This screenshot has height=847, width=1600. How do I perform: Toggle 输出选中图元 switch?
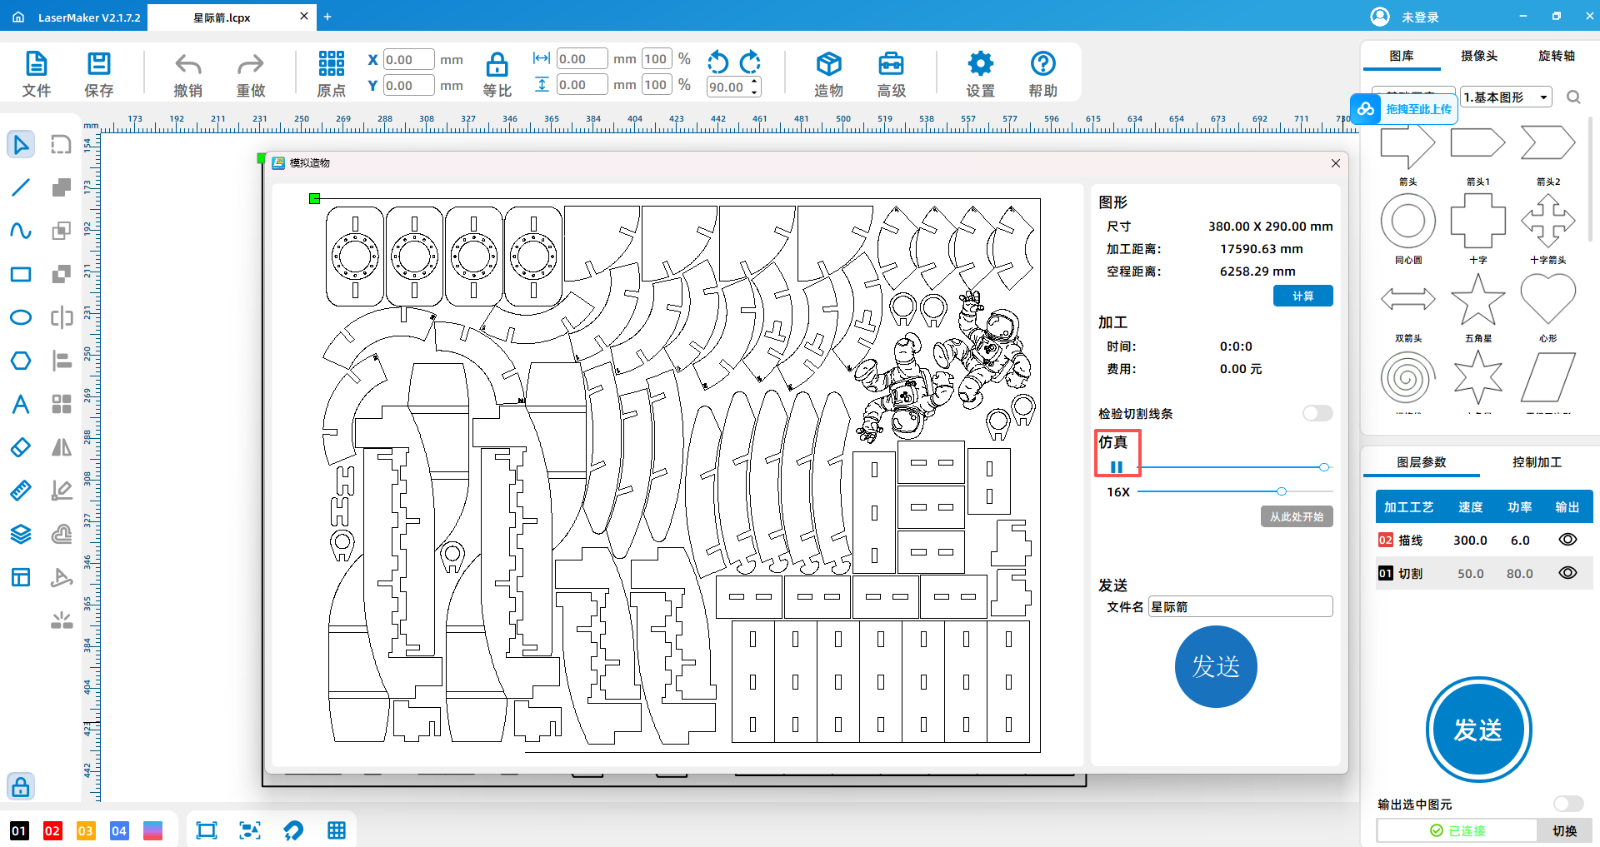pos(1568,804)
